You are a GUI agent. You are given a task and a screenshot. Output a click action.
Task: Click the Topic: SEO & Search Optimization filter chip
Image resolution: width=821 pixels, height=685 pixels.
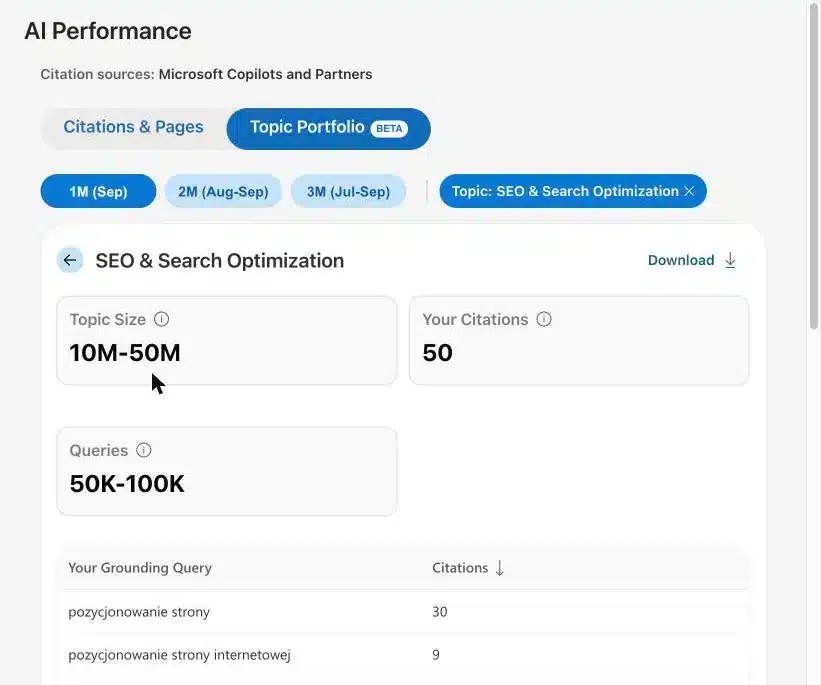[x=573, y=191]
